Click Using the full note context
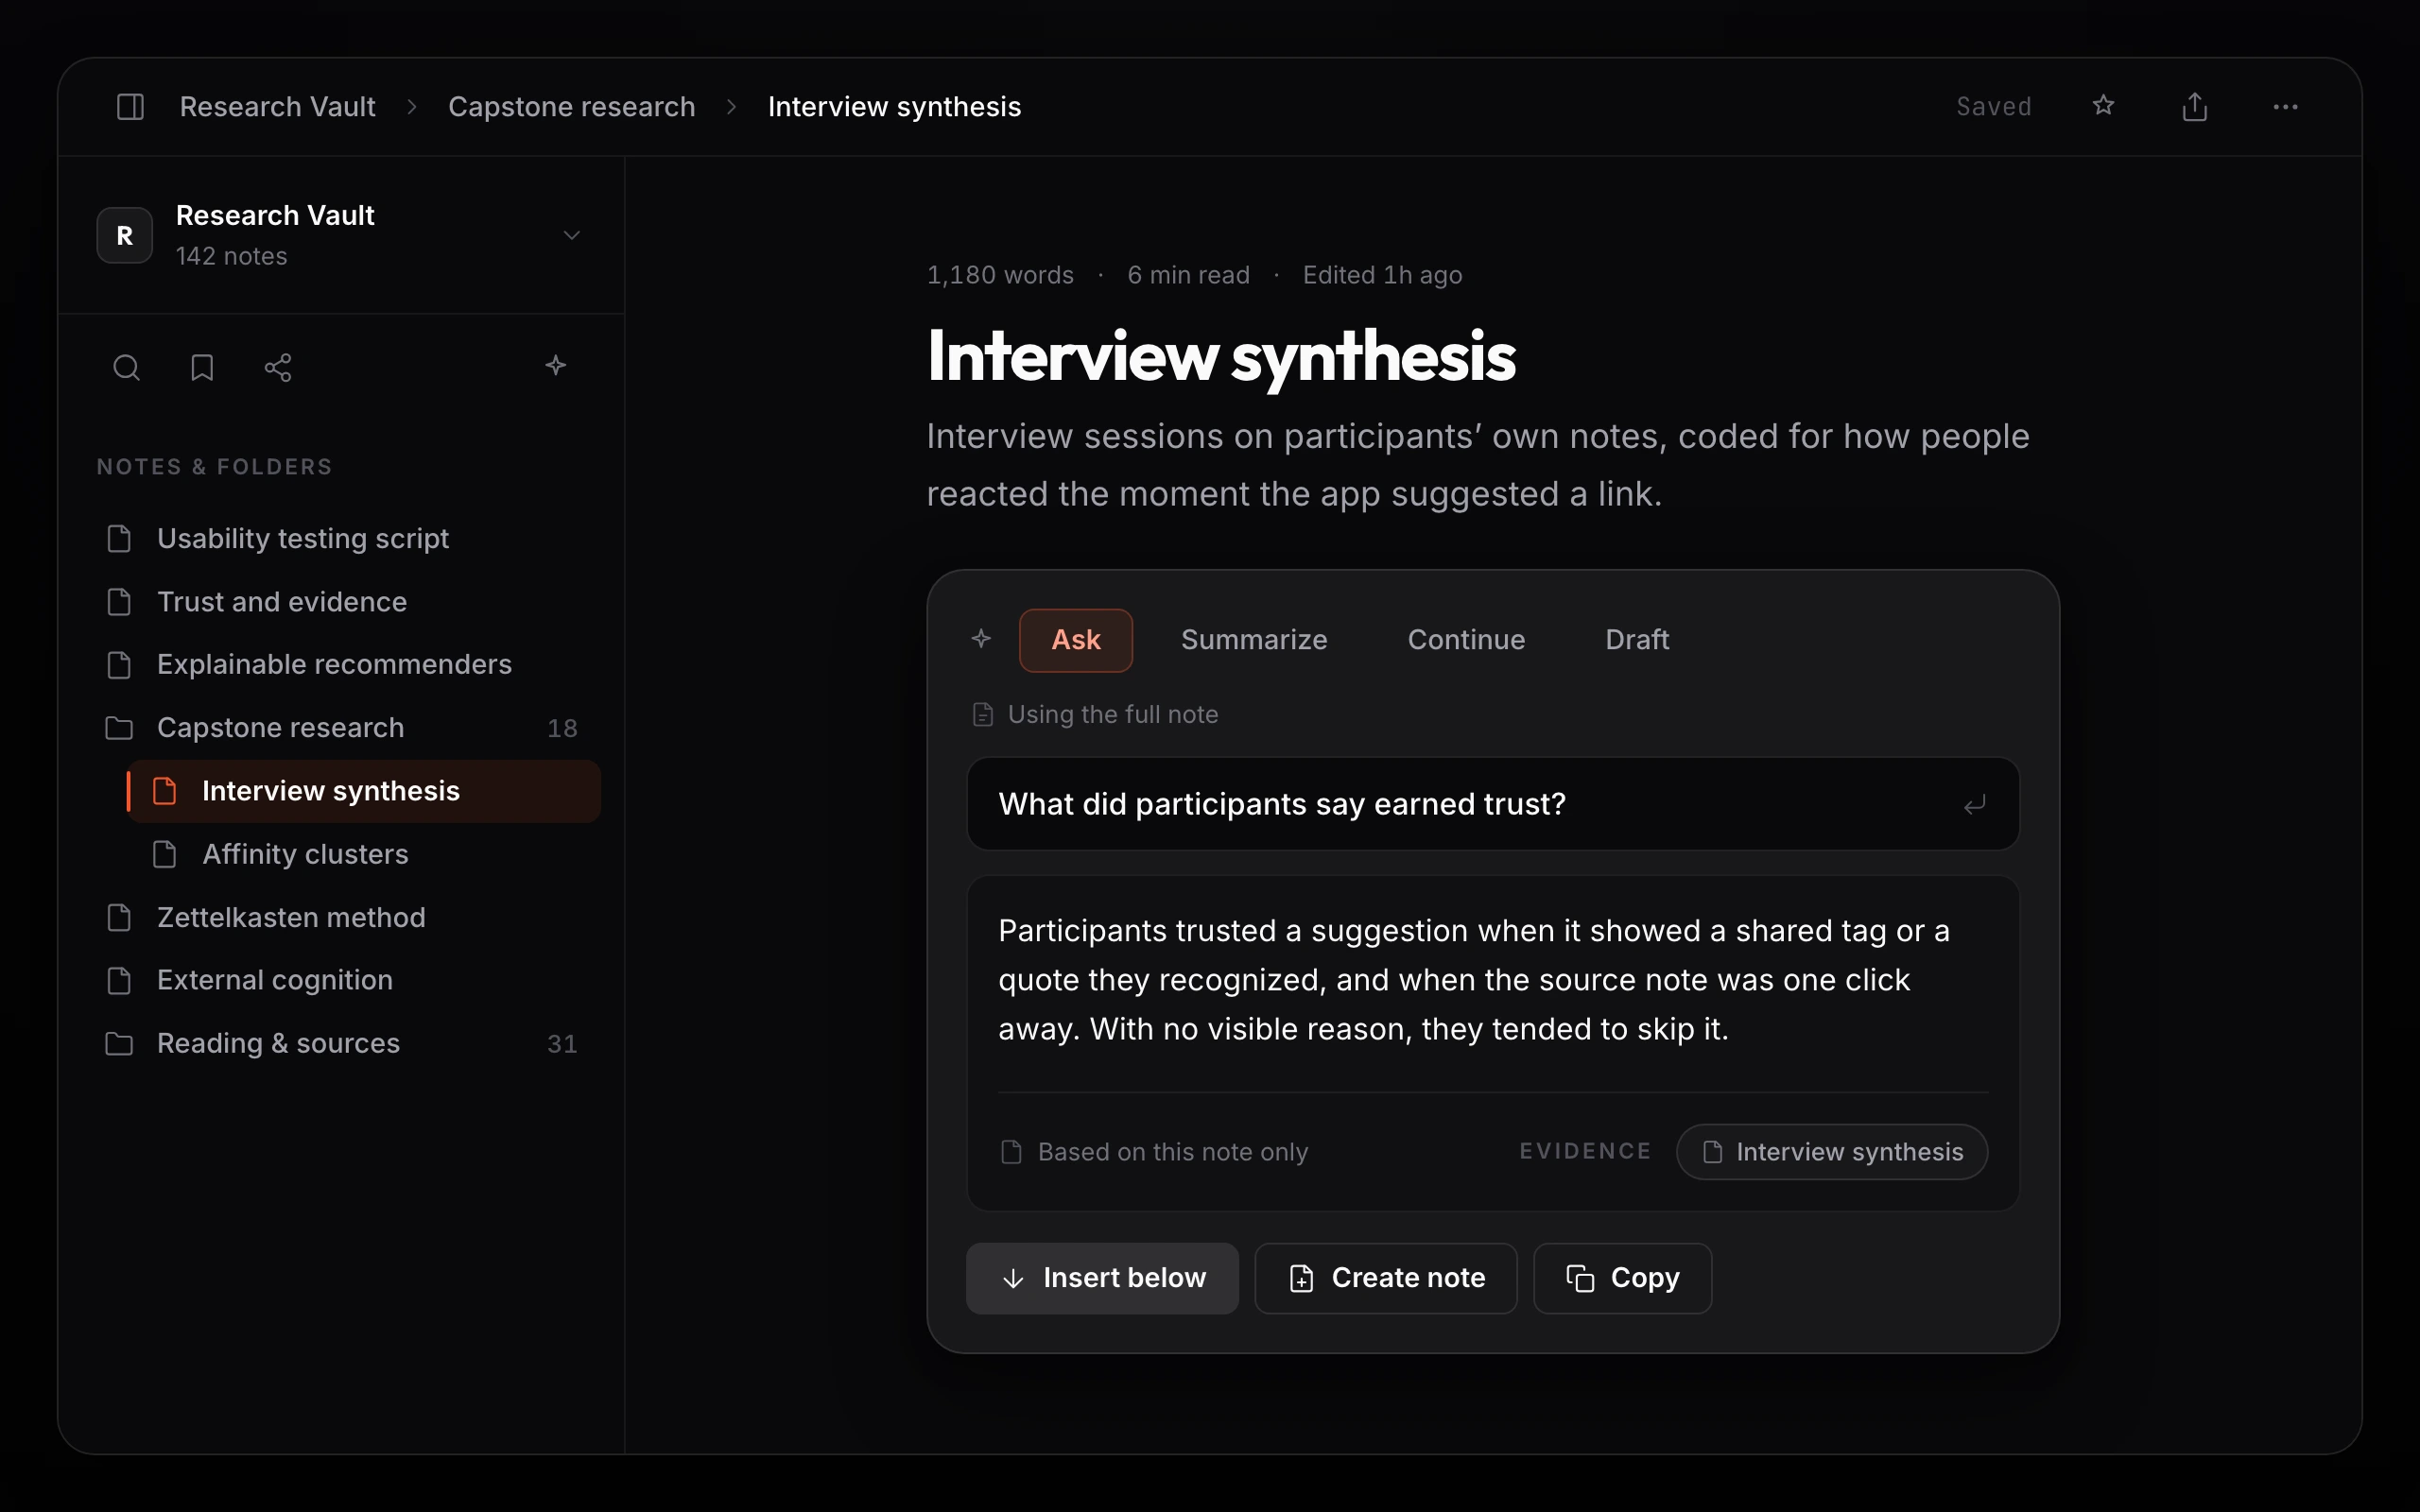This screenshot has width=2420, height=1512. 1096,714
